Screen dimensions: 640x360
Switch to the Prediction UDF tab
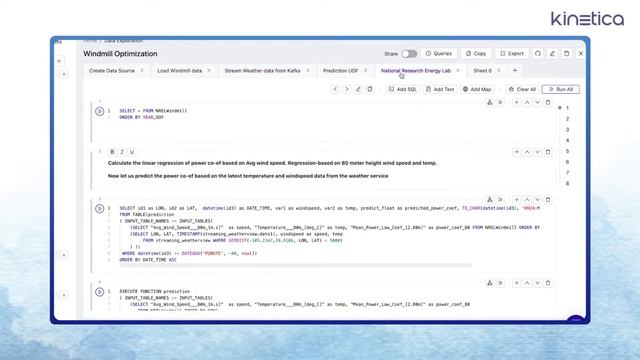click(x=340, y=71)
